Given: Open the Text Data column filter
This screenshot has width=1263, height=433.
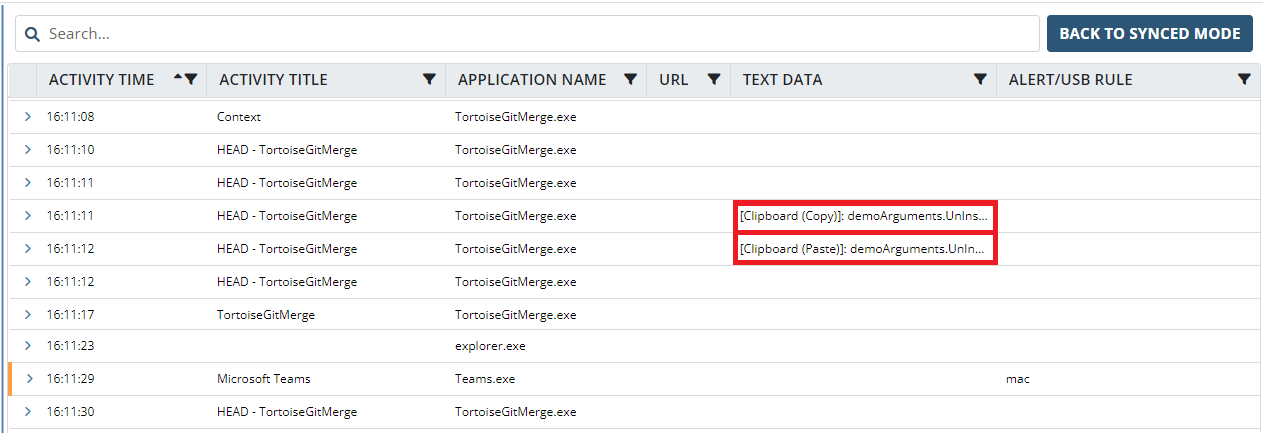Looking at the screenshot, I should click(980, 80).
